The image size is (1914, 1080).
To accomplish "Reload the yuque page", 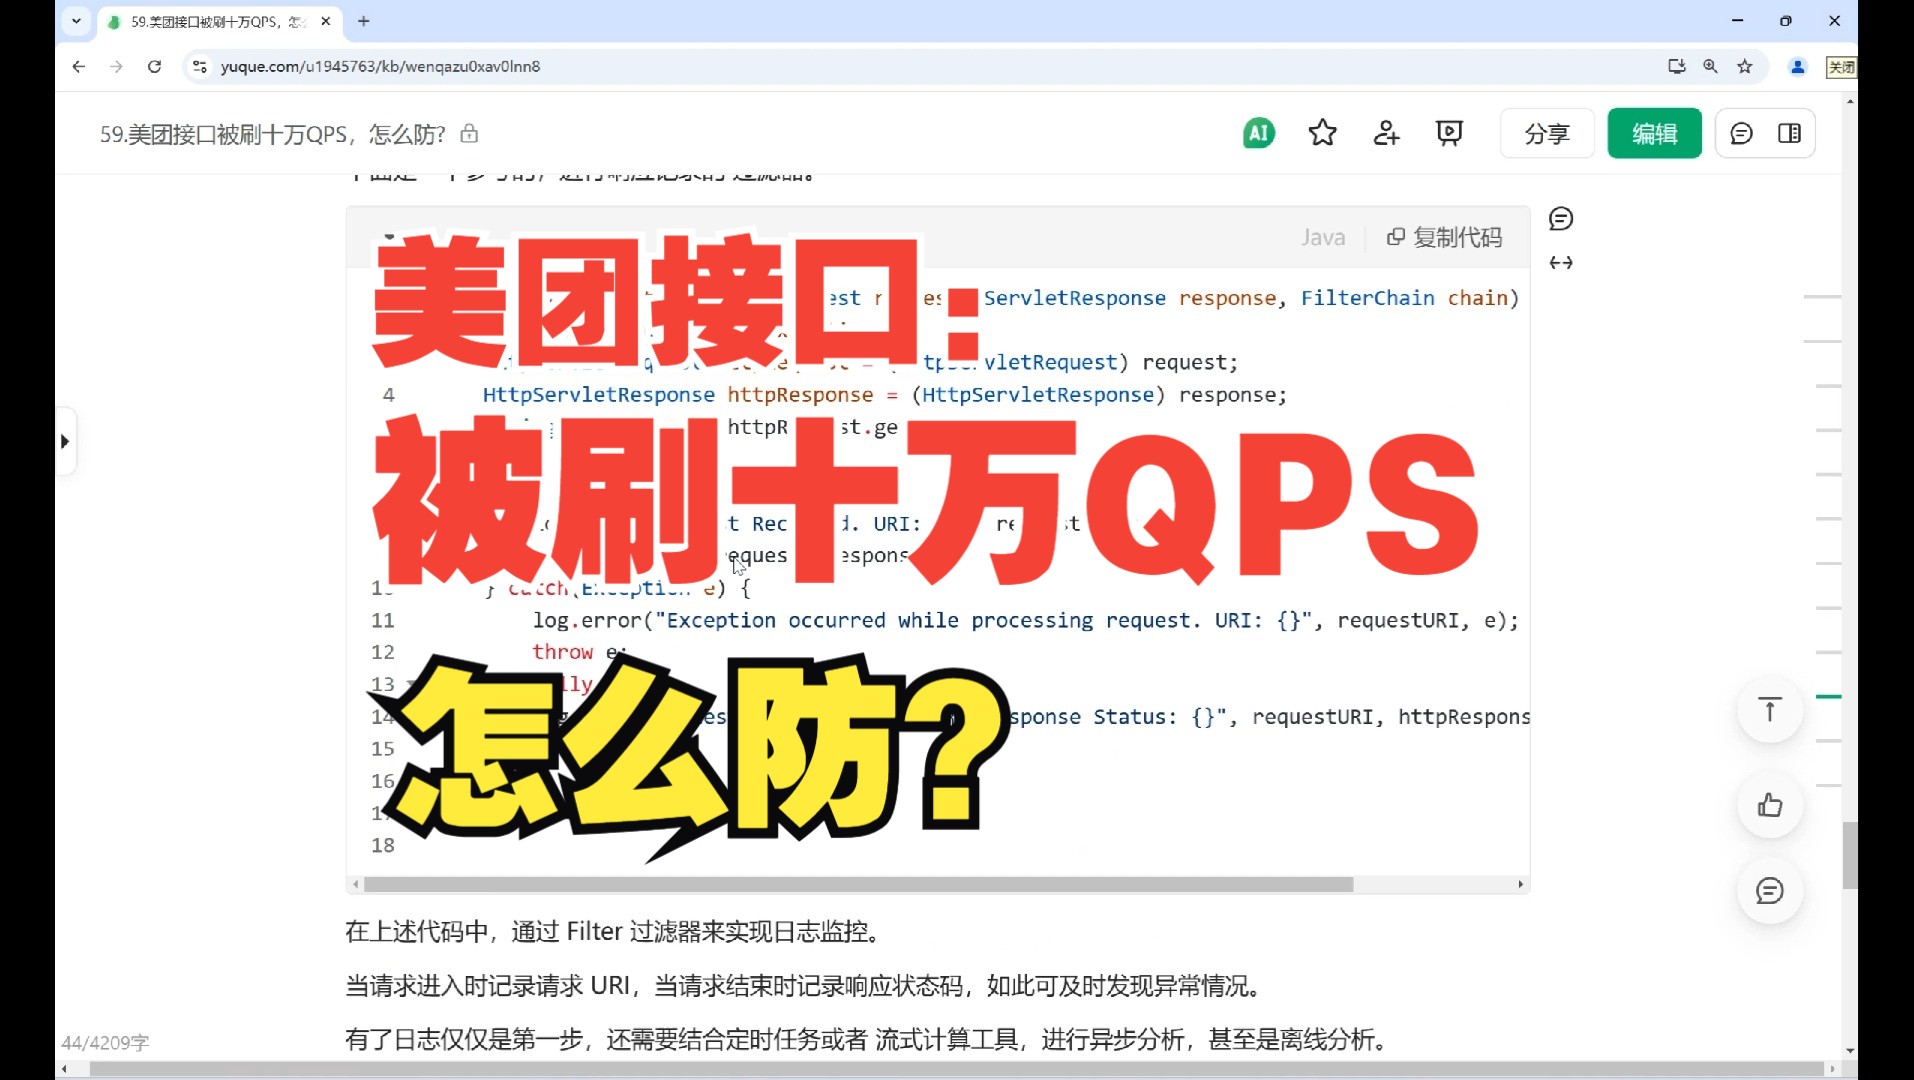I will (x=154, y=66).
